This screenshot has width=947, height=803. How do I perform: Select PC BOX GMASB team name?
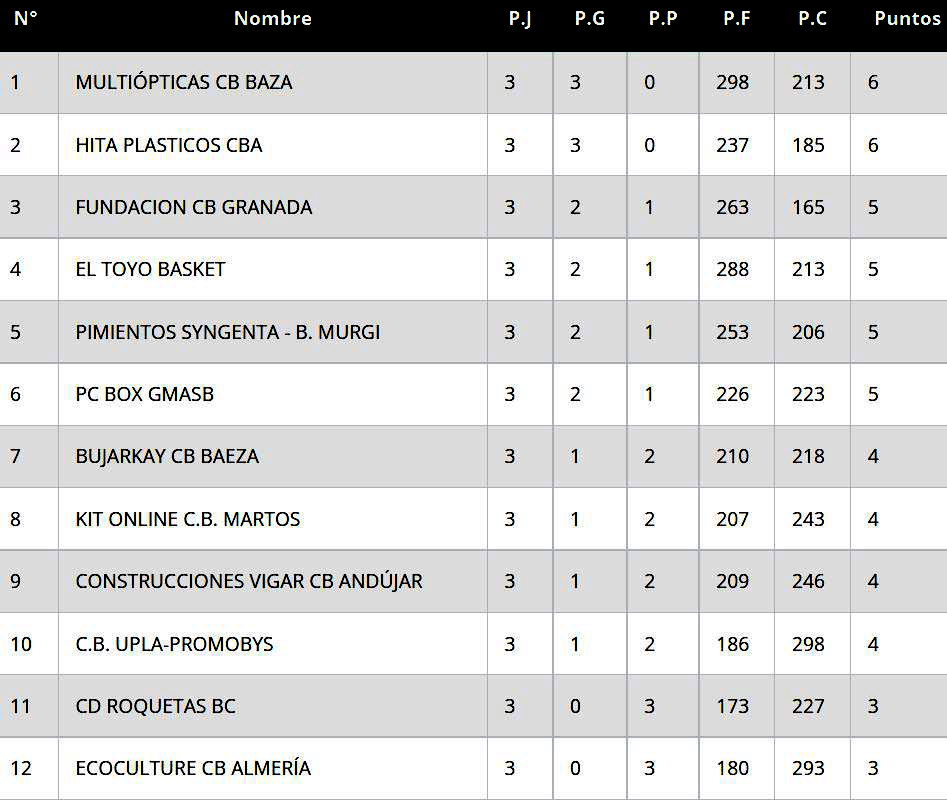145,394
